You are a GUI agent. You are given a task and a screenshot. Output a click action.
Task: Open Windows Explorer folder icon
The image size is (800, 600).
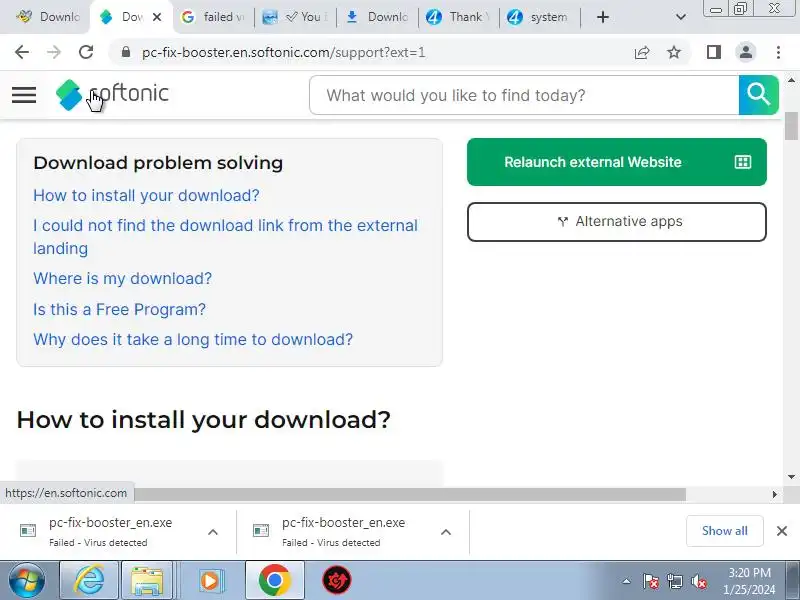[147, 580]
